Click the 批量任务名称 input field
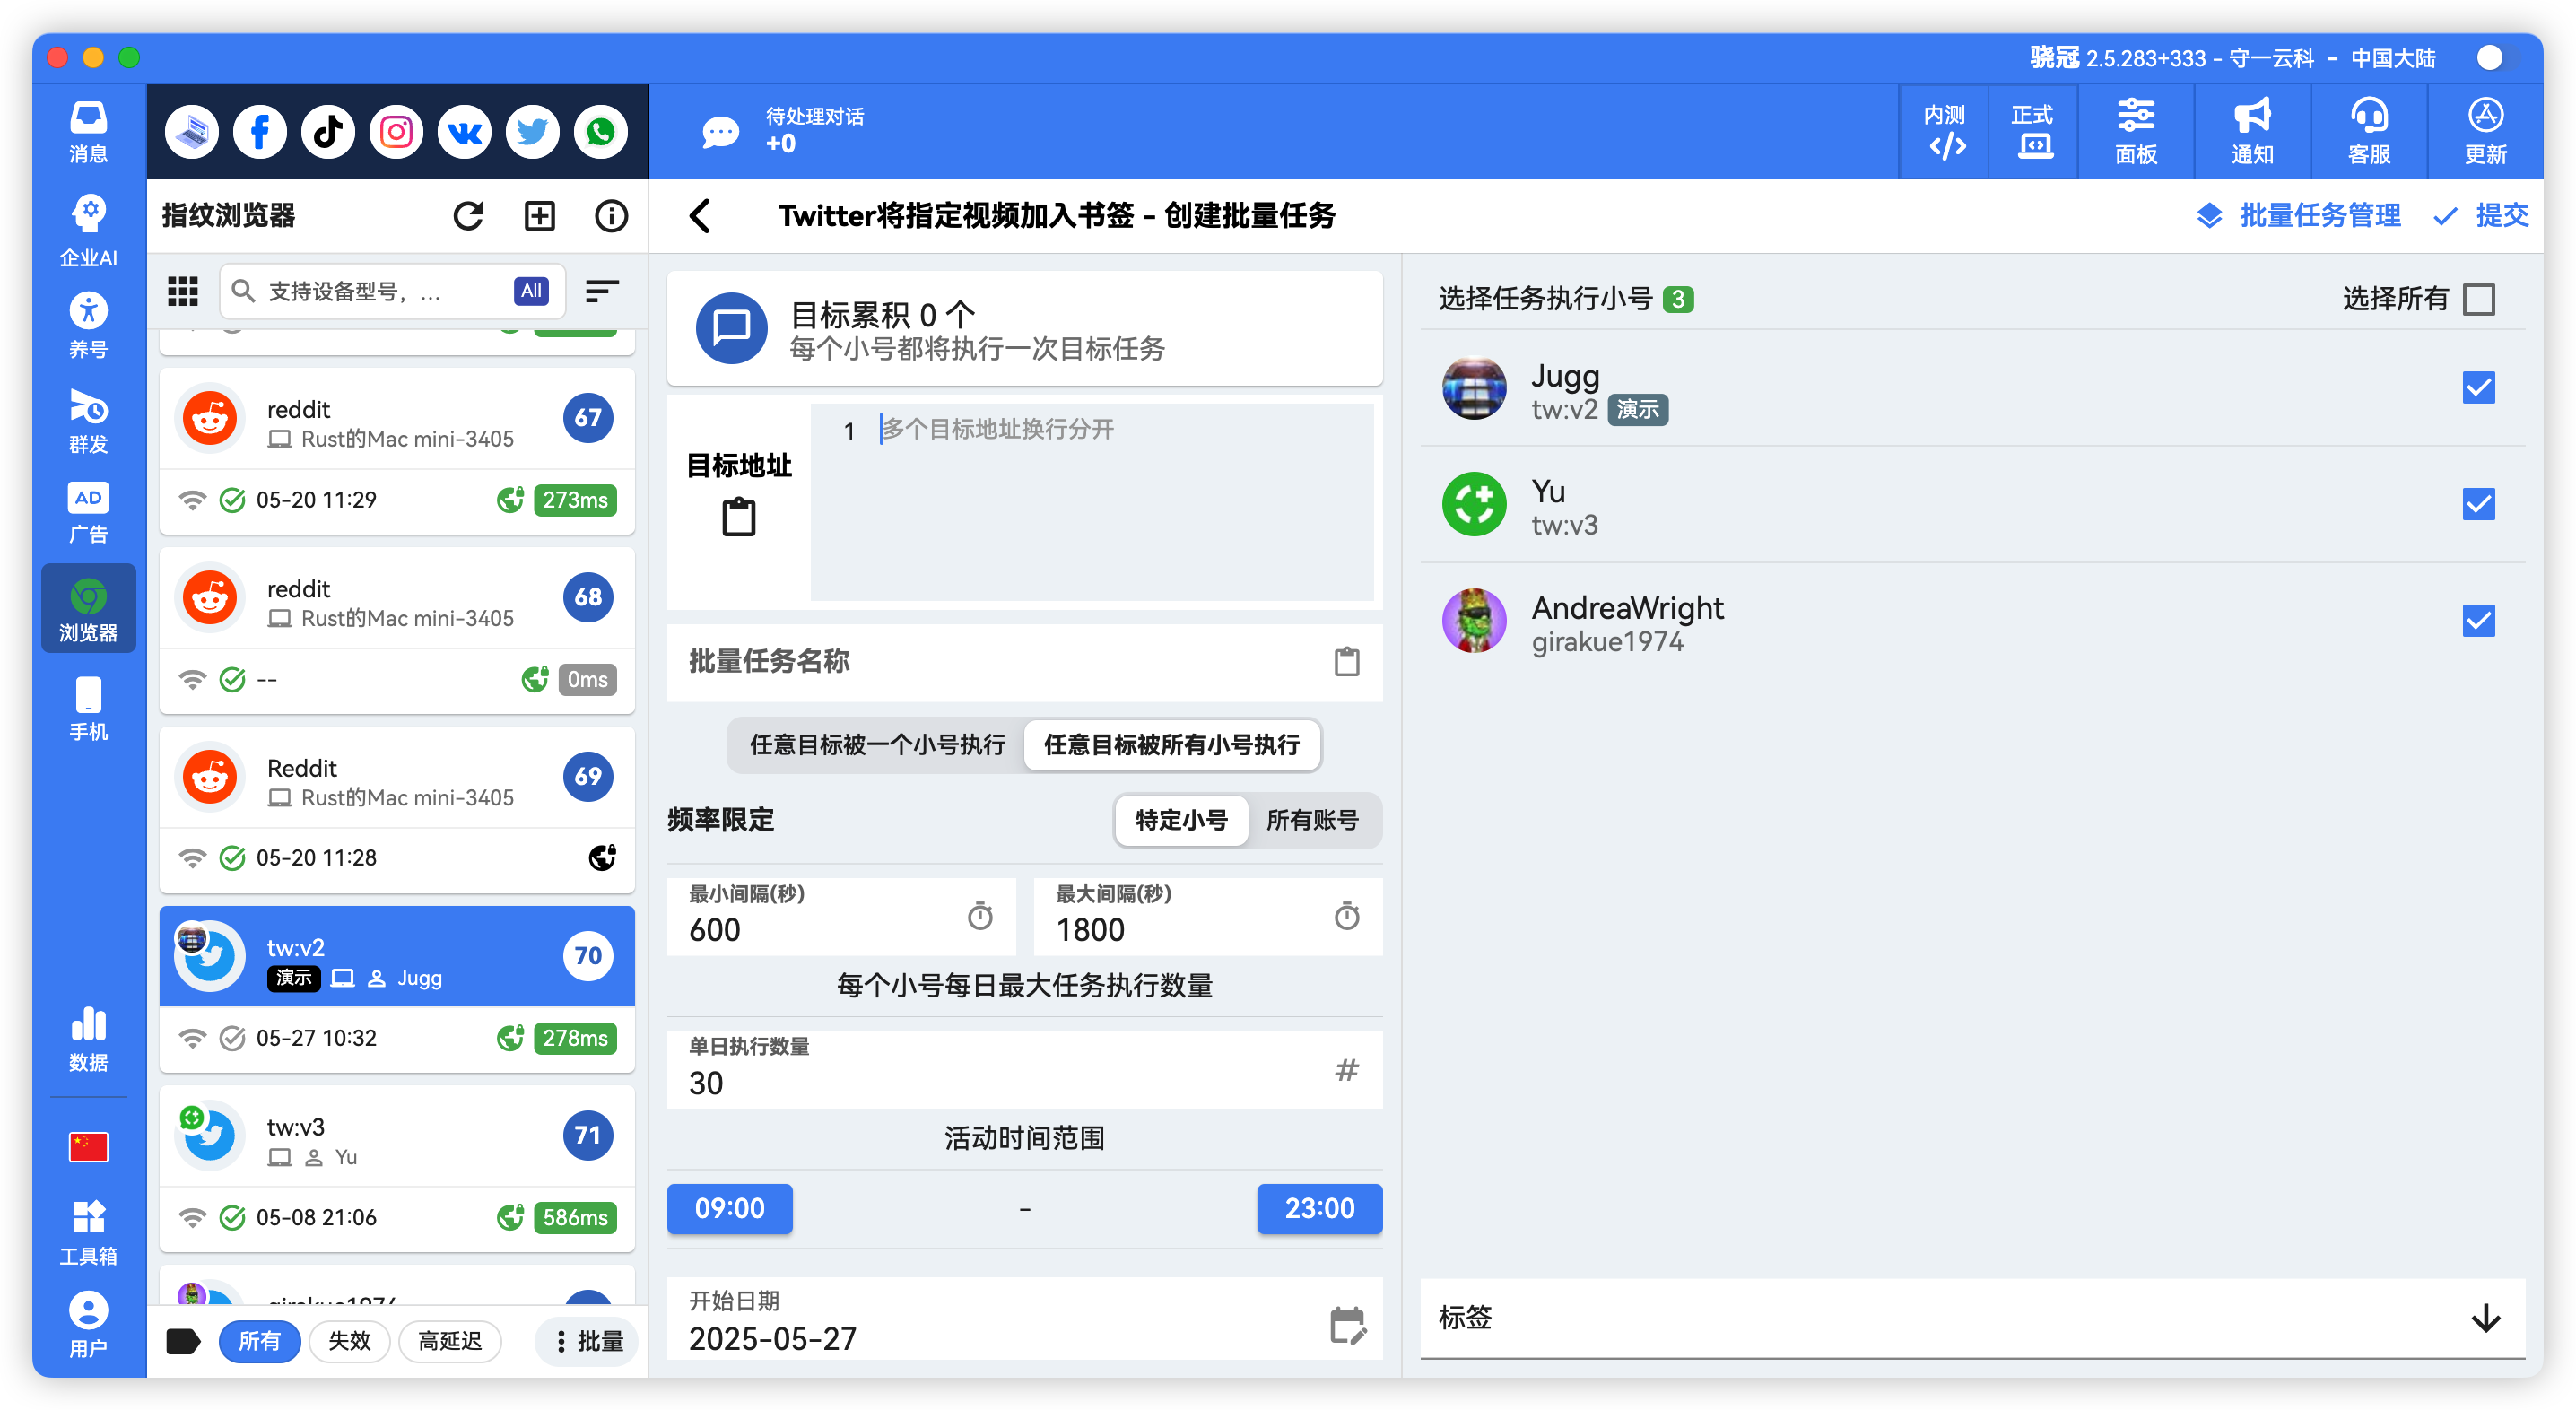The width and height of the screenshot is (2576, 1410). [1024, 662]
